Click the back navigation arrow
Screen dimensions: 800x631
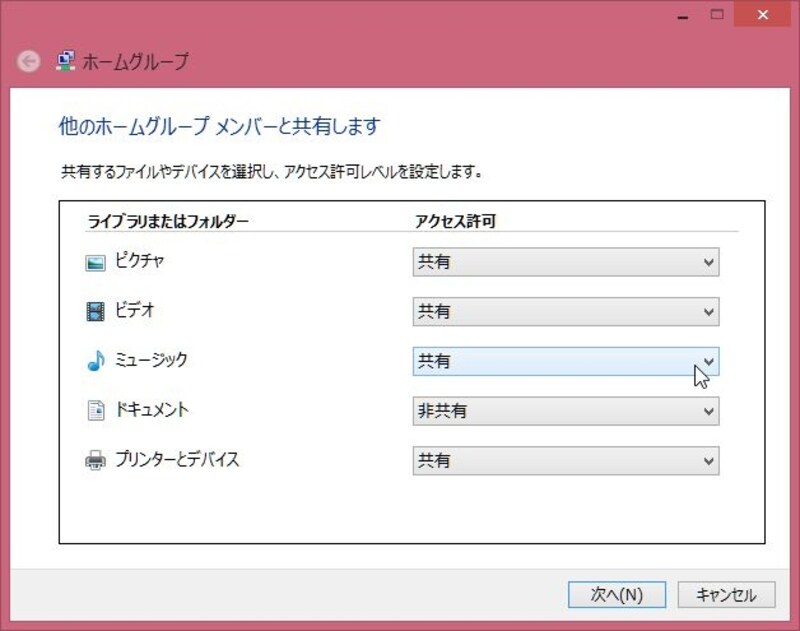pyautogui.click(x=27, y=59)
